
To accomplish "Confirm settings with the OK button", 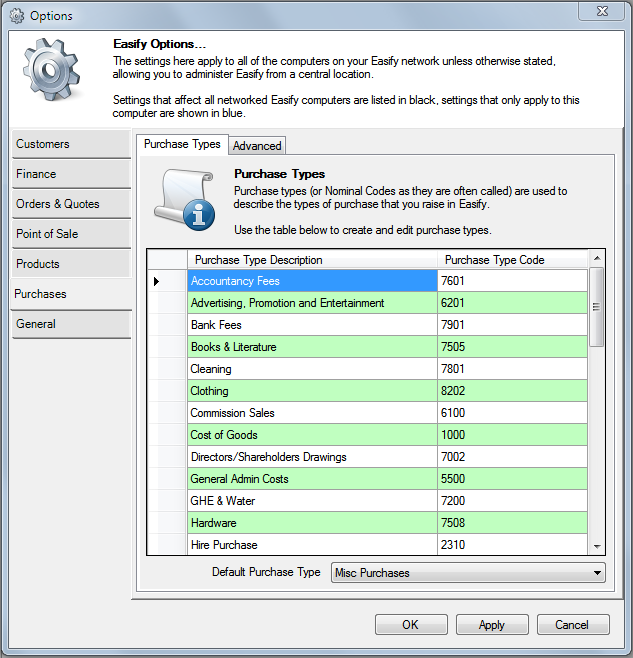I will click(411, 625).
